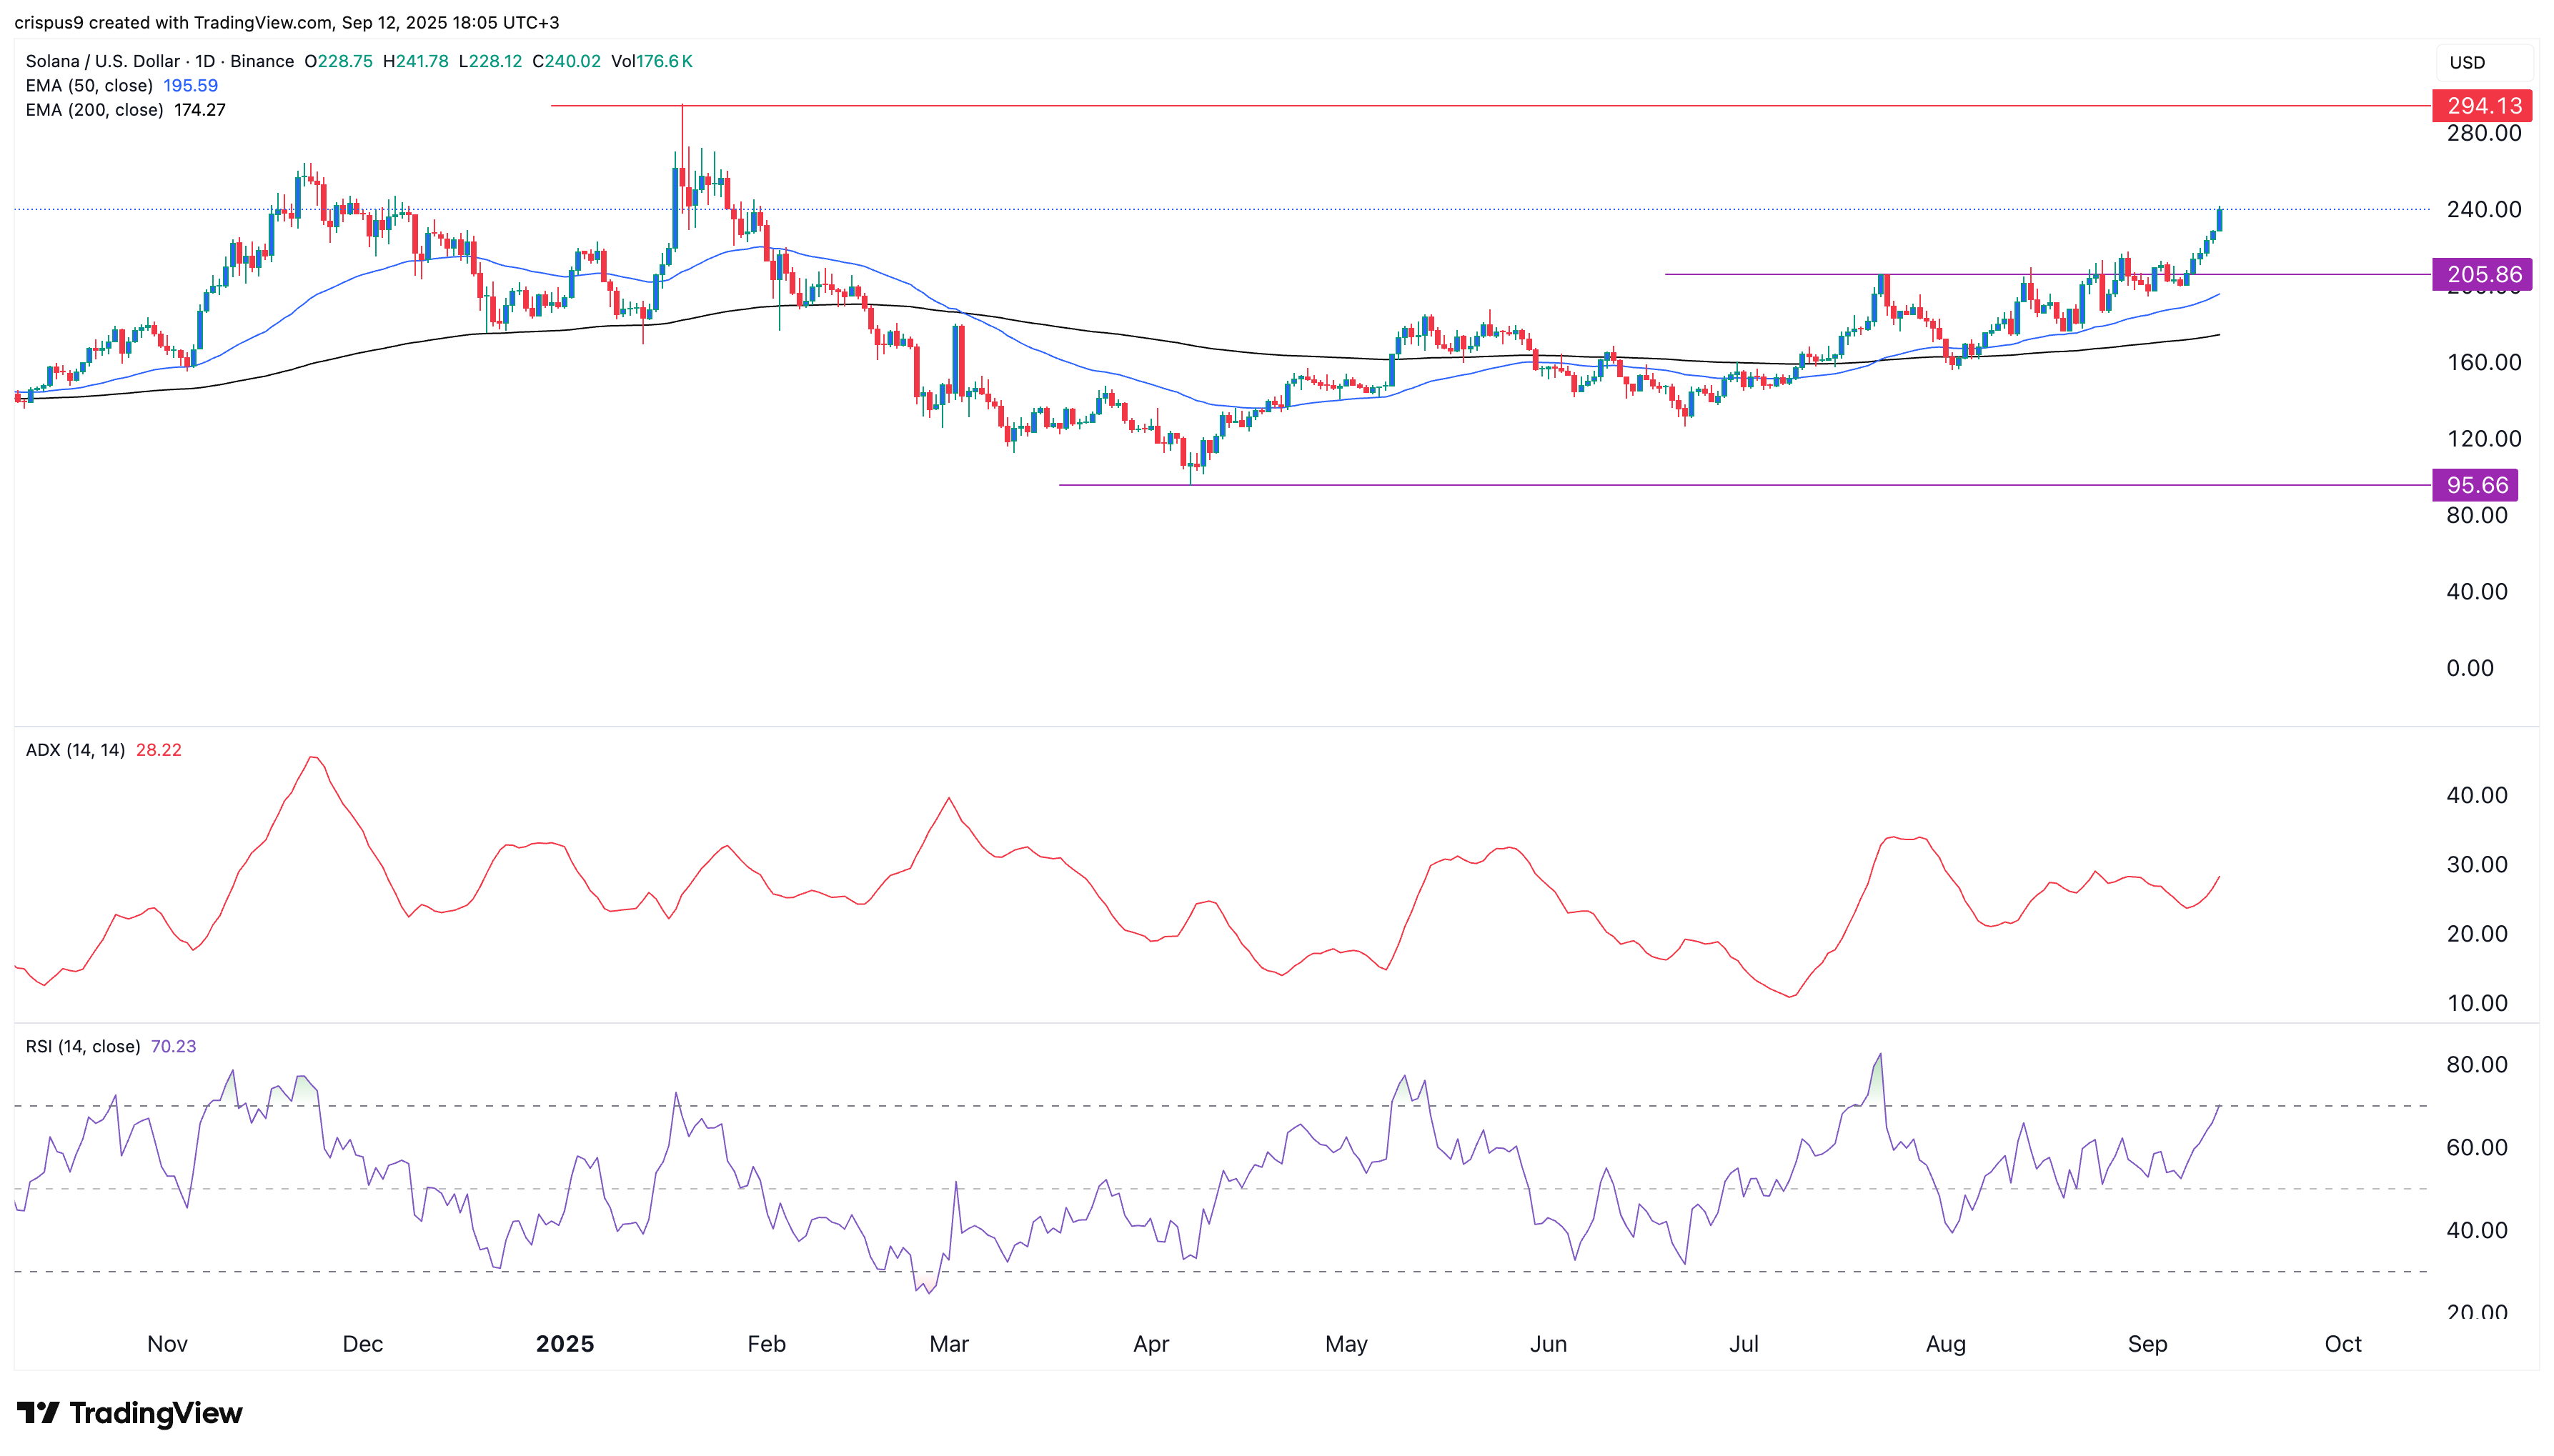Click the red ADX value 28.22
This screenshot has height=1456, width=2554.
[158, 750]
